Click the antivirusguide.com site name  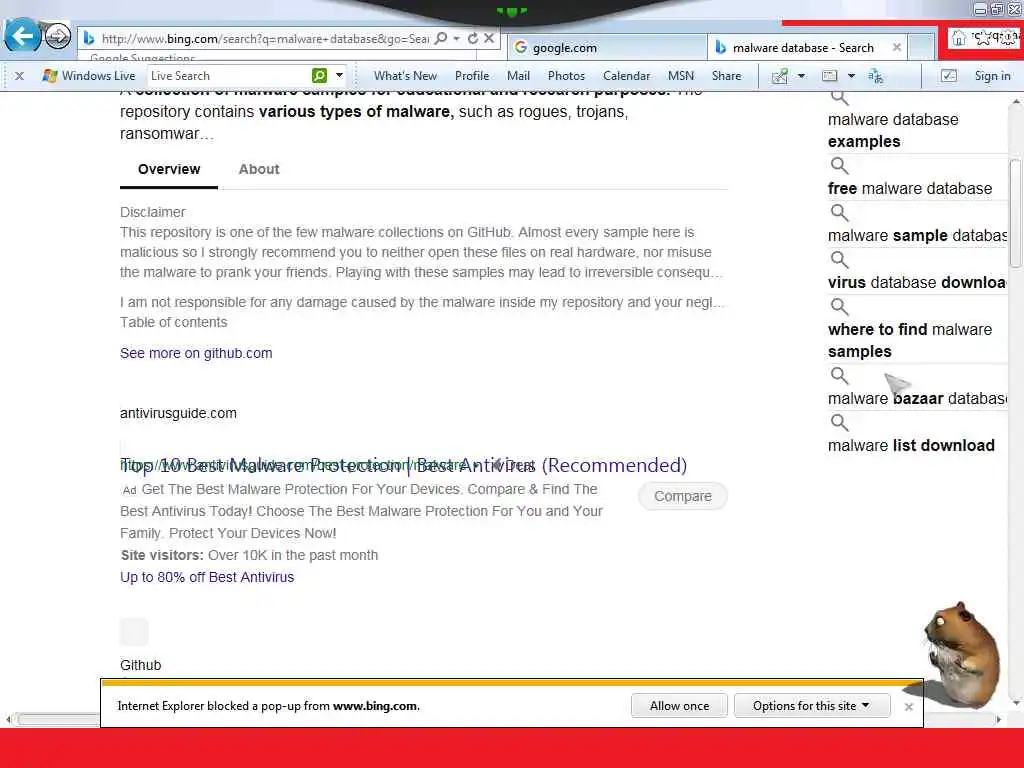point(178,413)
